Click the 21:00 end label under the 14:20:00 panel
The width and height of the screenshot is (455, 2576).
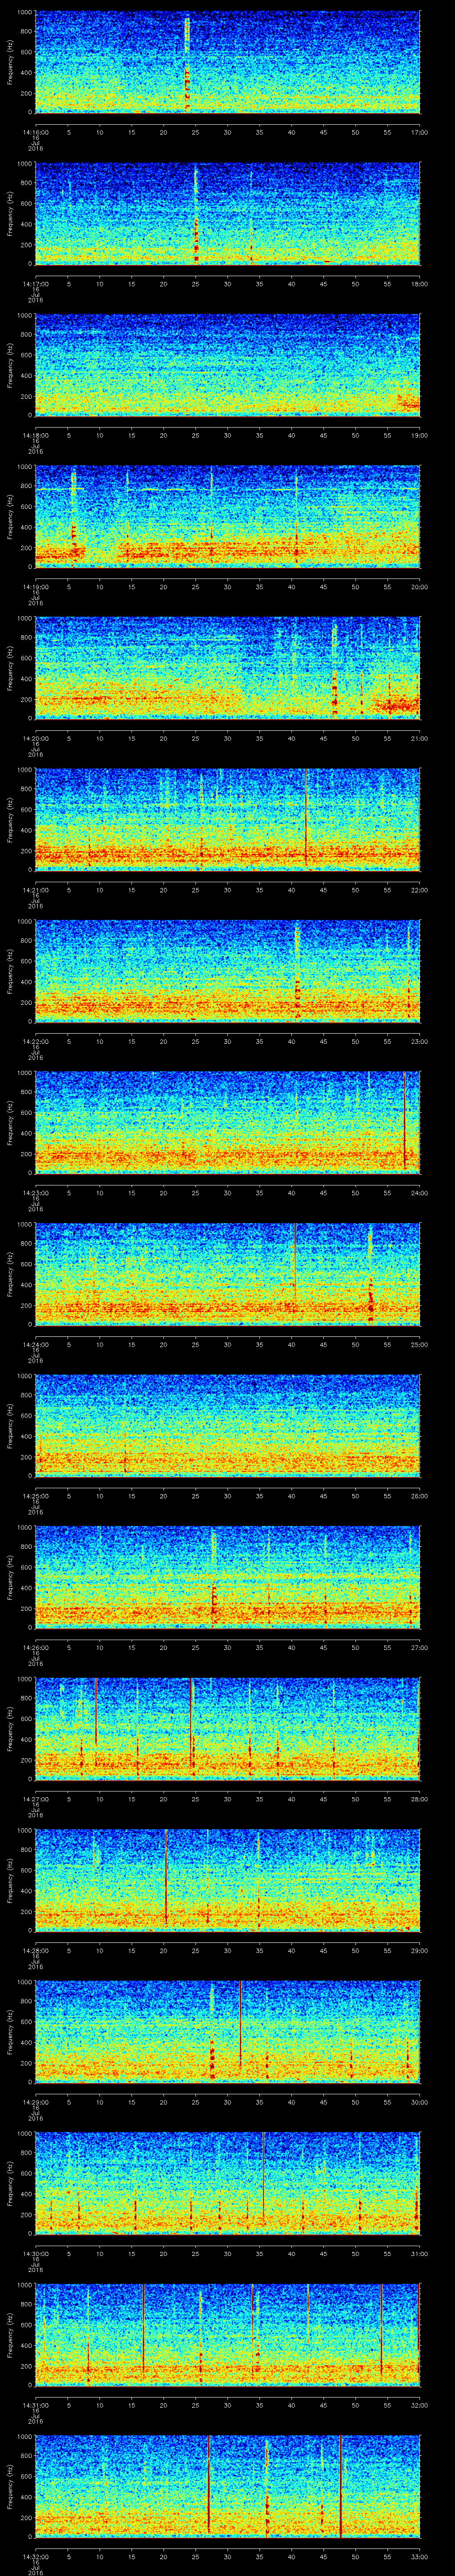coord(420,738)
